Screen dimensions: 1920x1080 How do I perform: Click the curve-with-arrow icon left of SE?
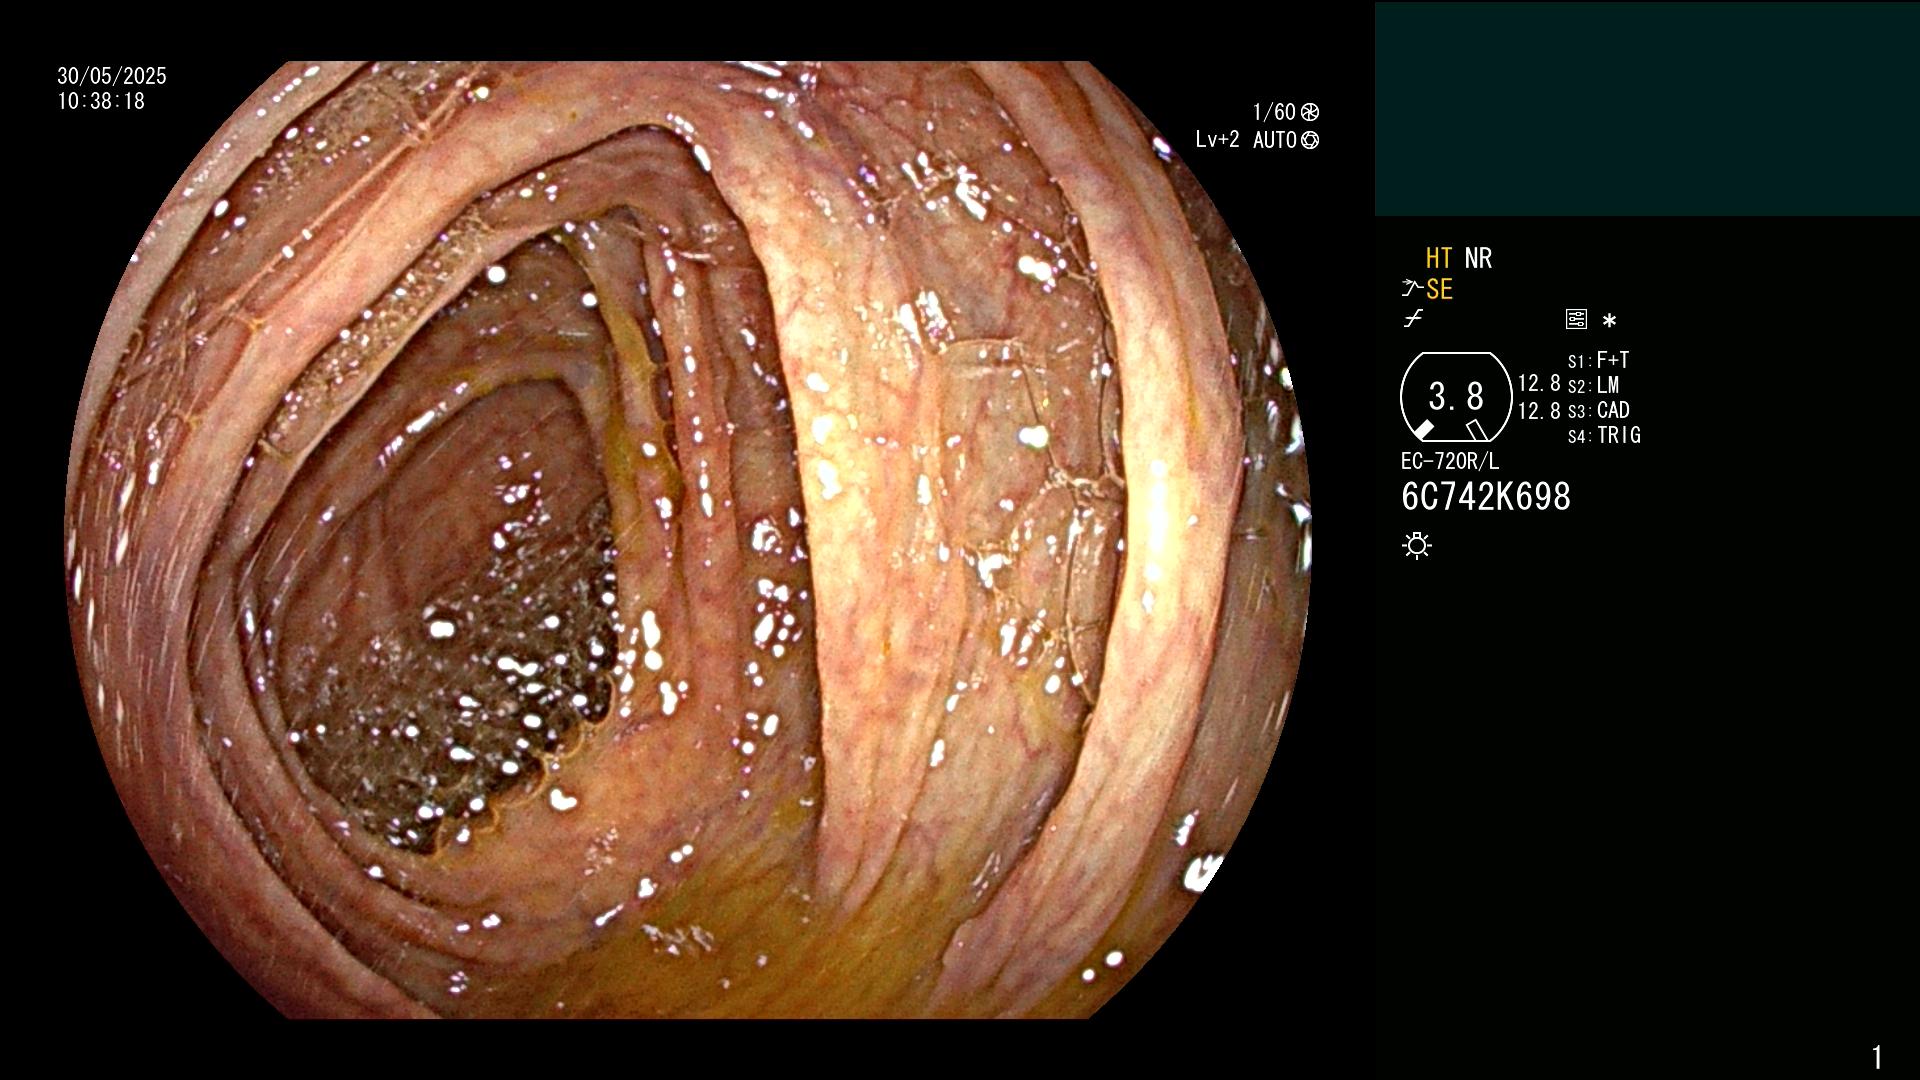[x=1412, y=289]
